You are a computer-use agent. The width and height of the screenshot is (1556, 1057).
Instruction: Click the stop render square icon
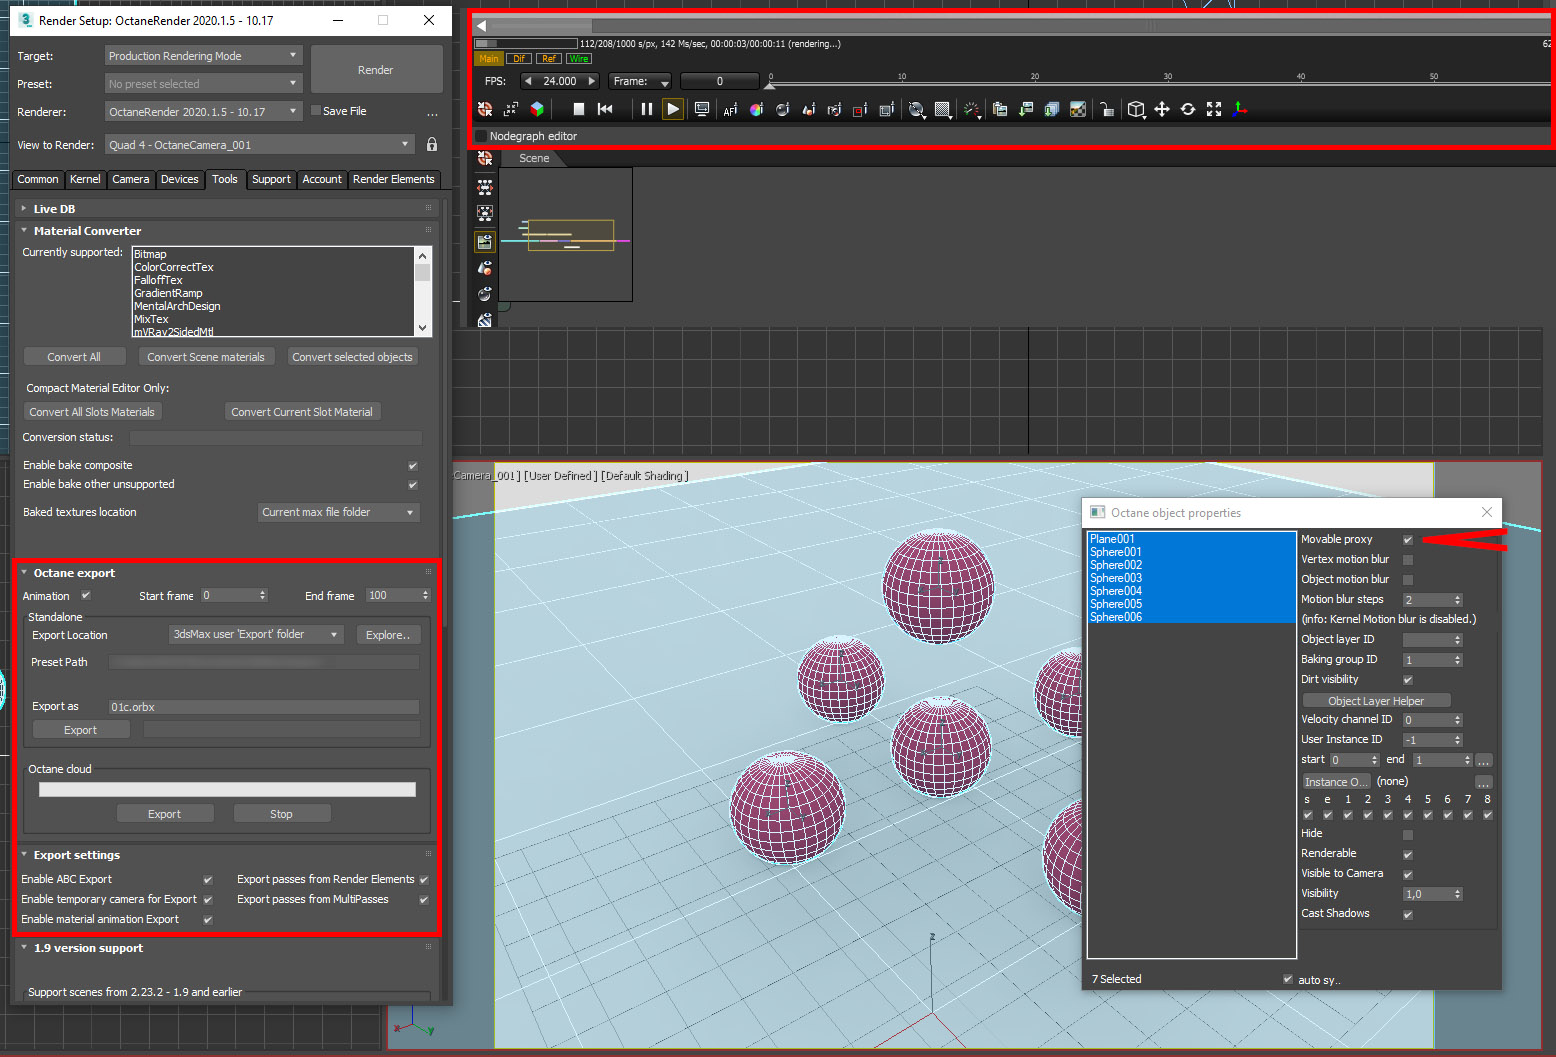pyautogui.click(x=578, y=109)
